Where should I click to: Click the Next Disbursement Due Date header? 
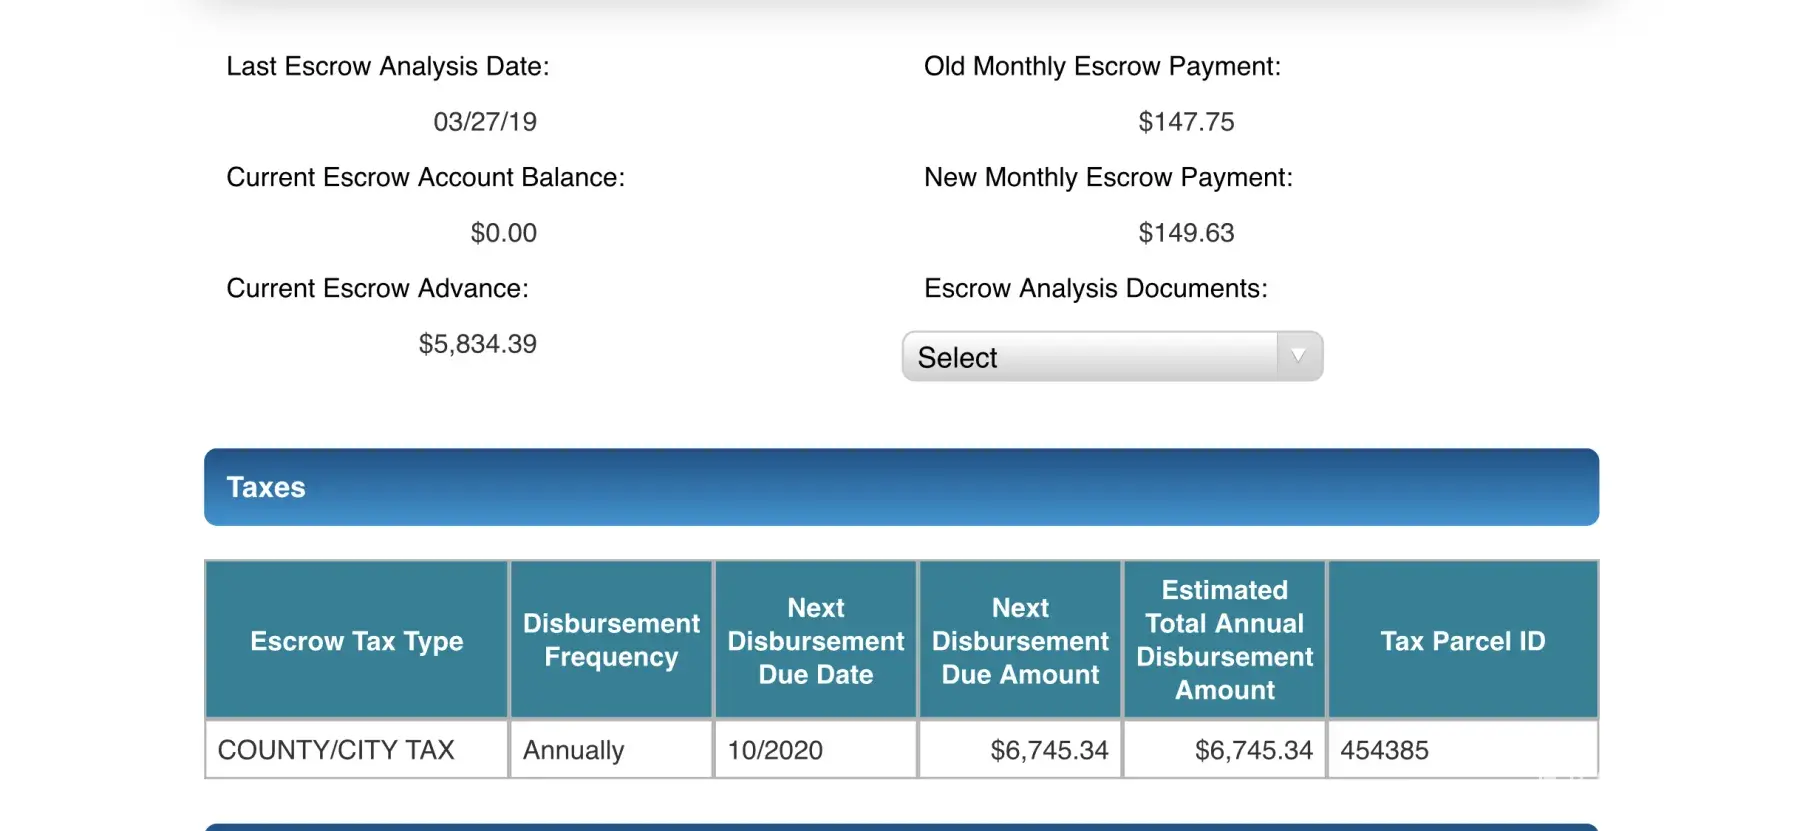click(815, 641)
